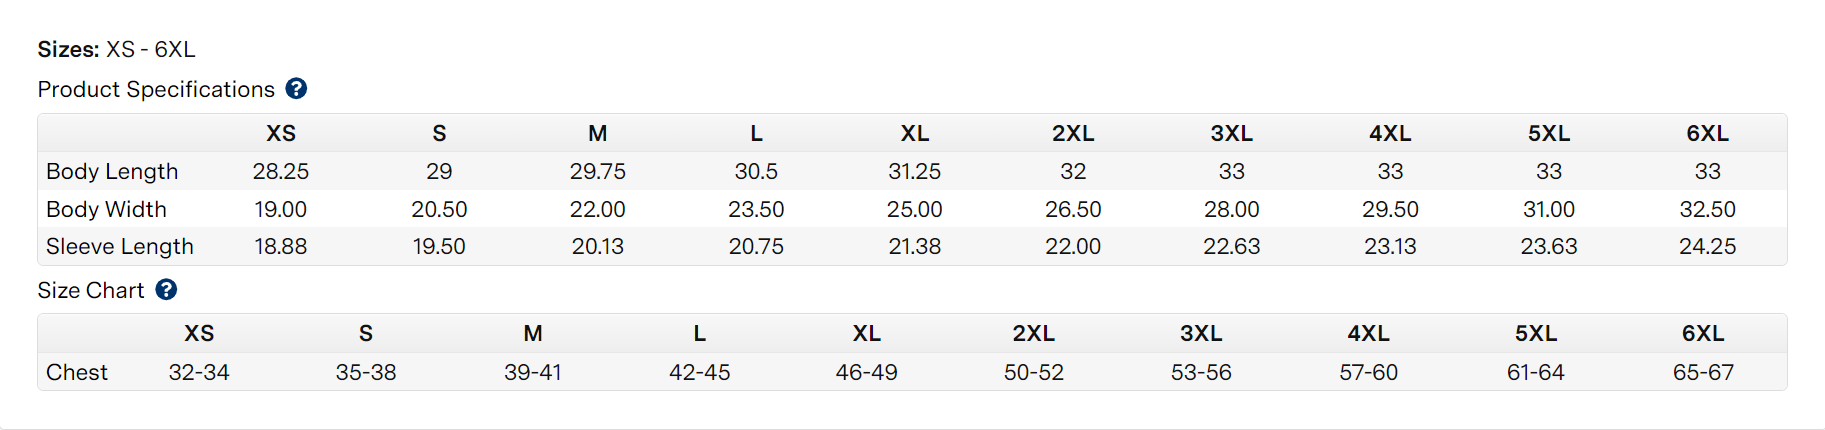The height and width of the screenshot is (430, 1825).
Task: Select the 6XL header in specifications table
Action: [x=1707, y=133]
